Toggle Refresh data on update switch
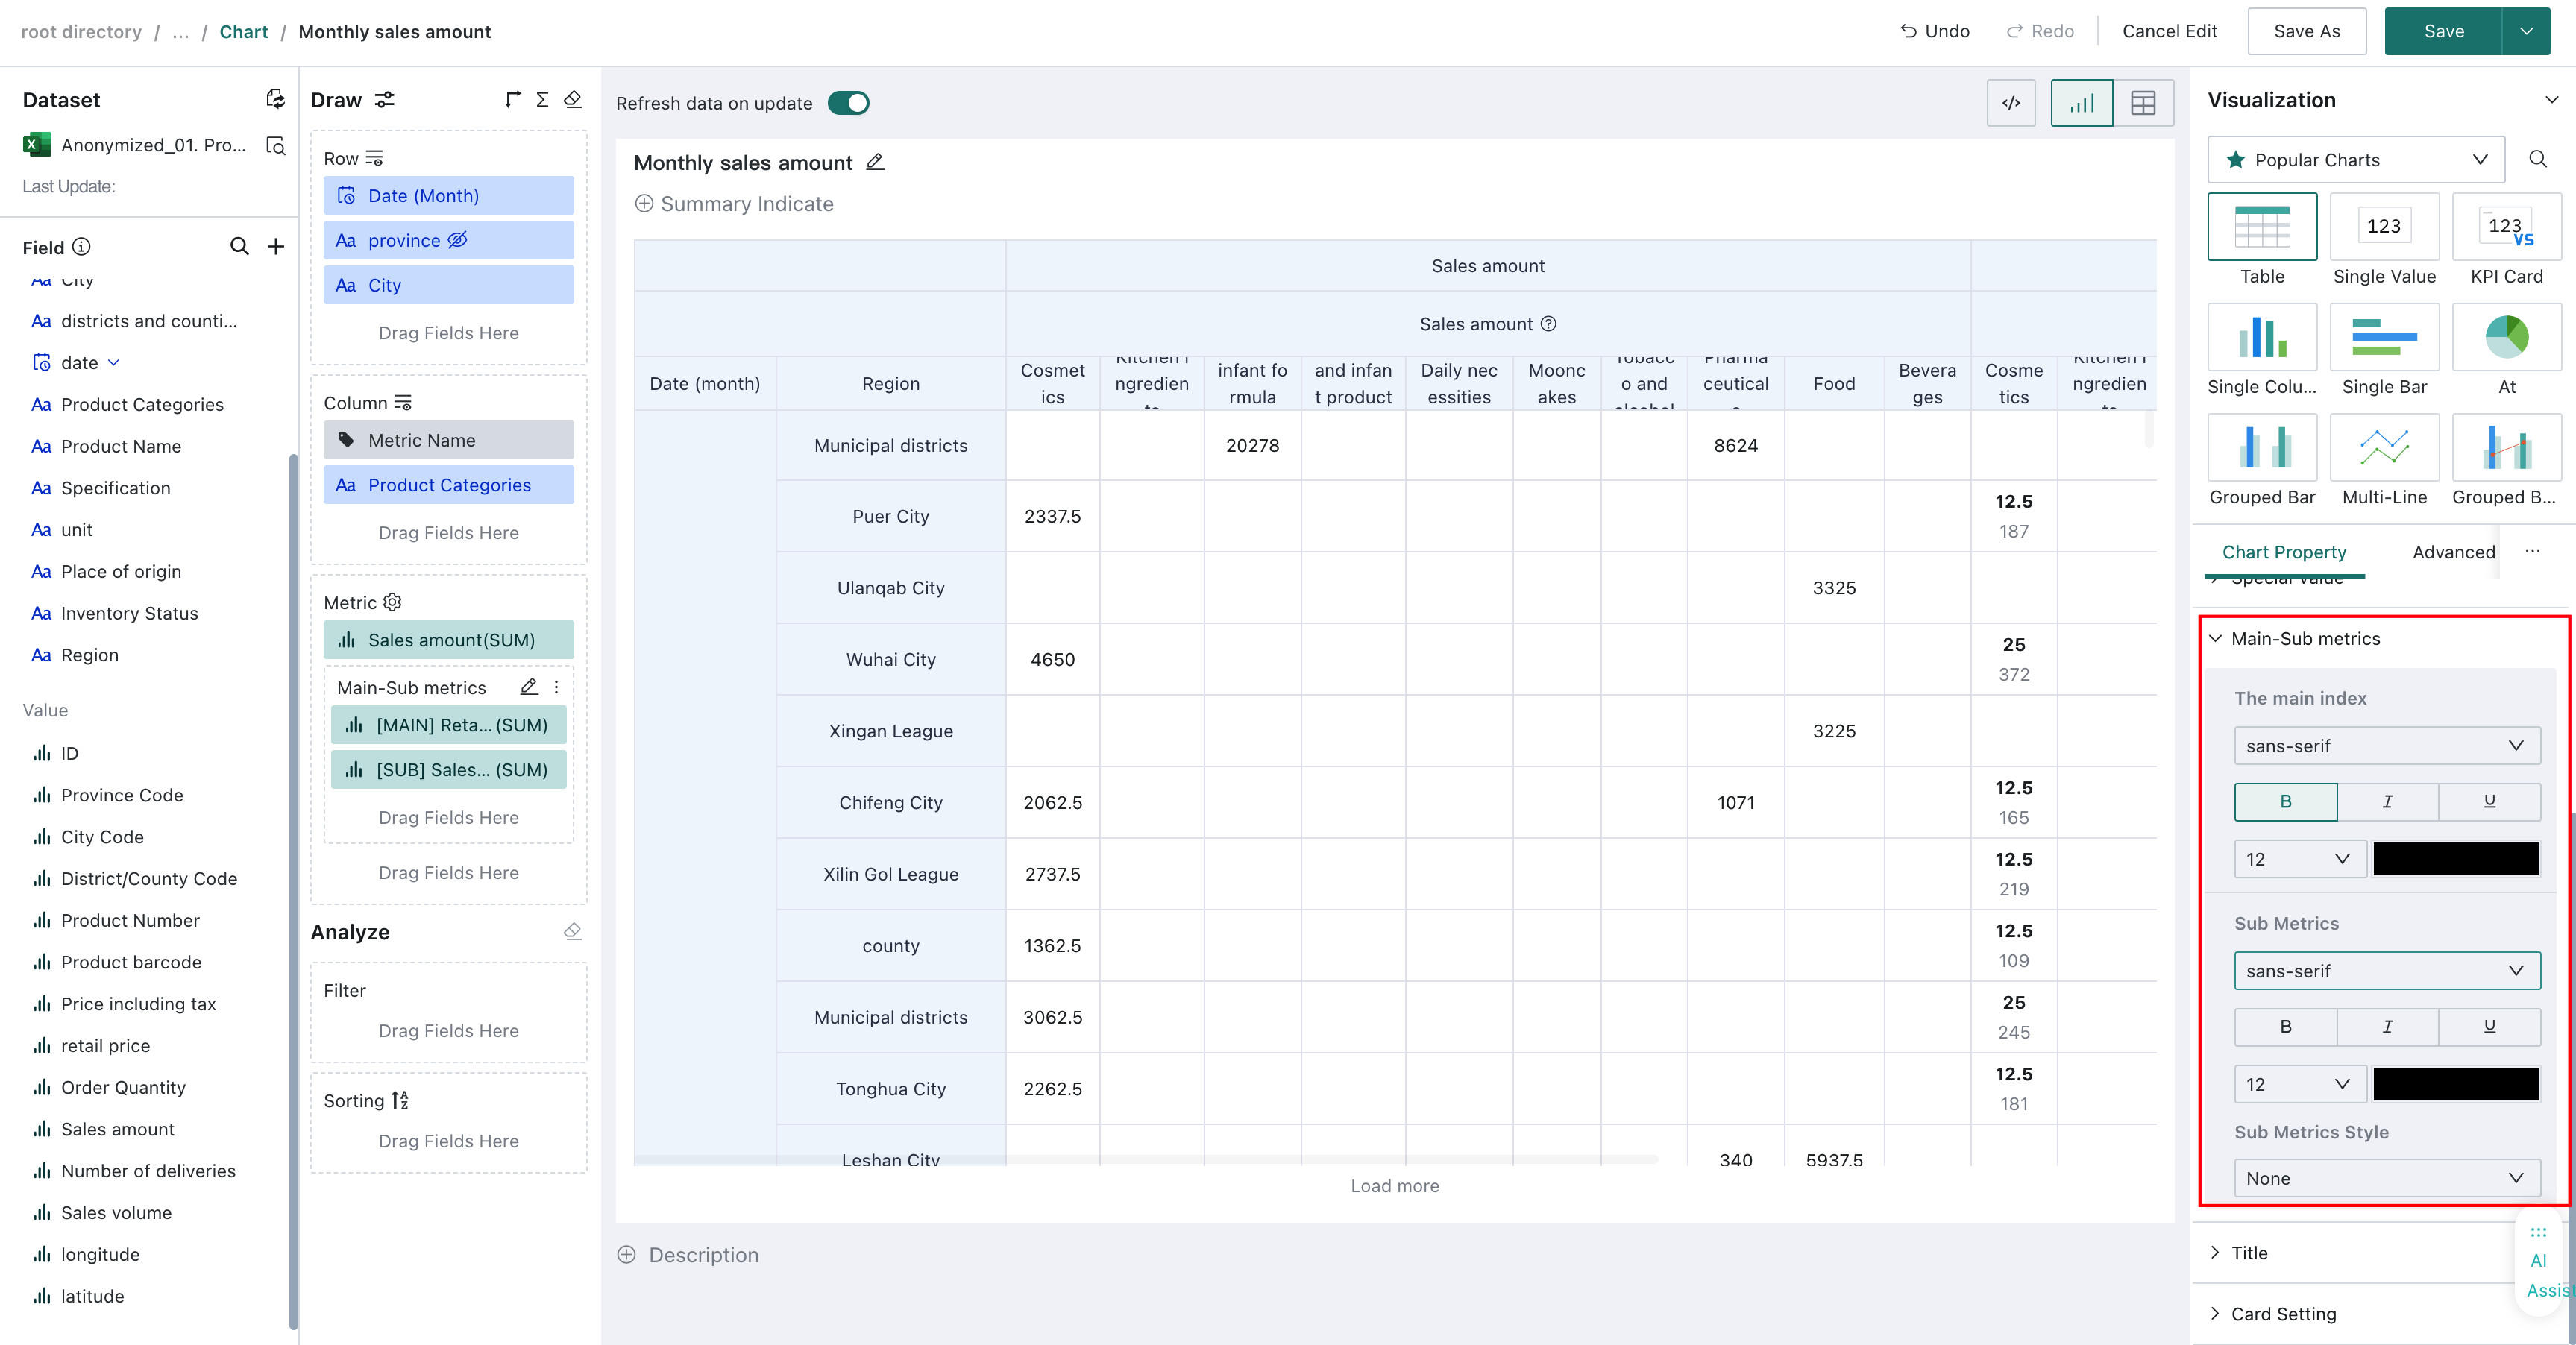 (x=848, y=103)
